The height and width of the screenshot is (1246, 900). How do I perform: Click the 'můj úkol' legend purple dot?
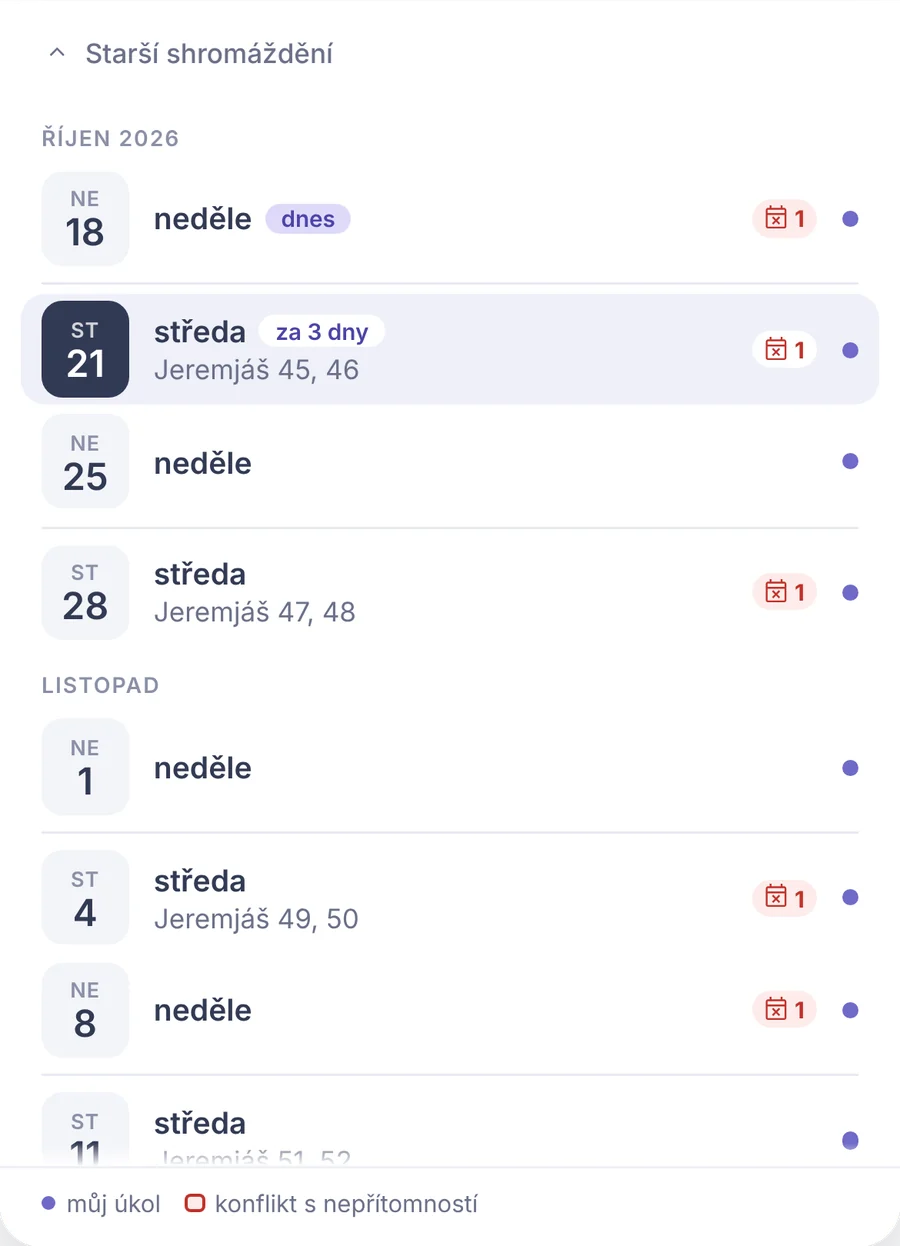pyautogui.click(x=48, y=1204)
